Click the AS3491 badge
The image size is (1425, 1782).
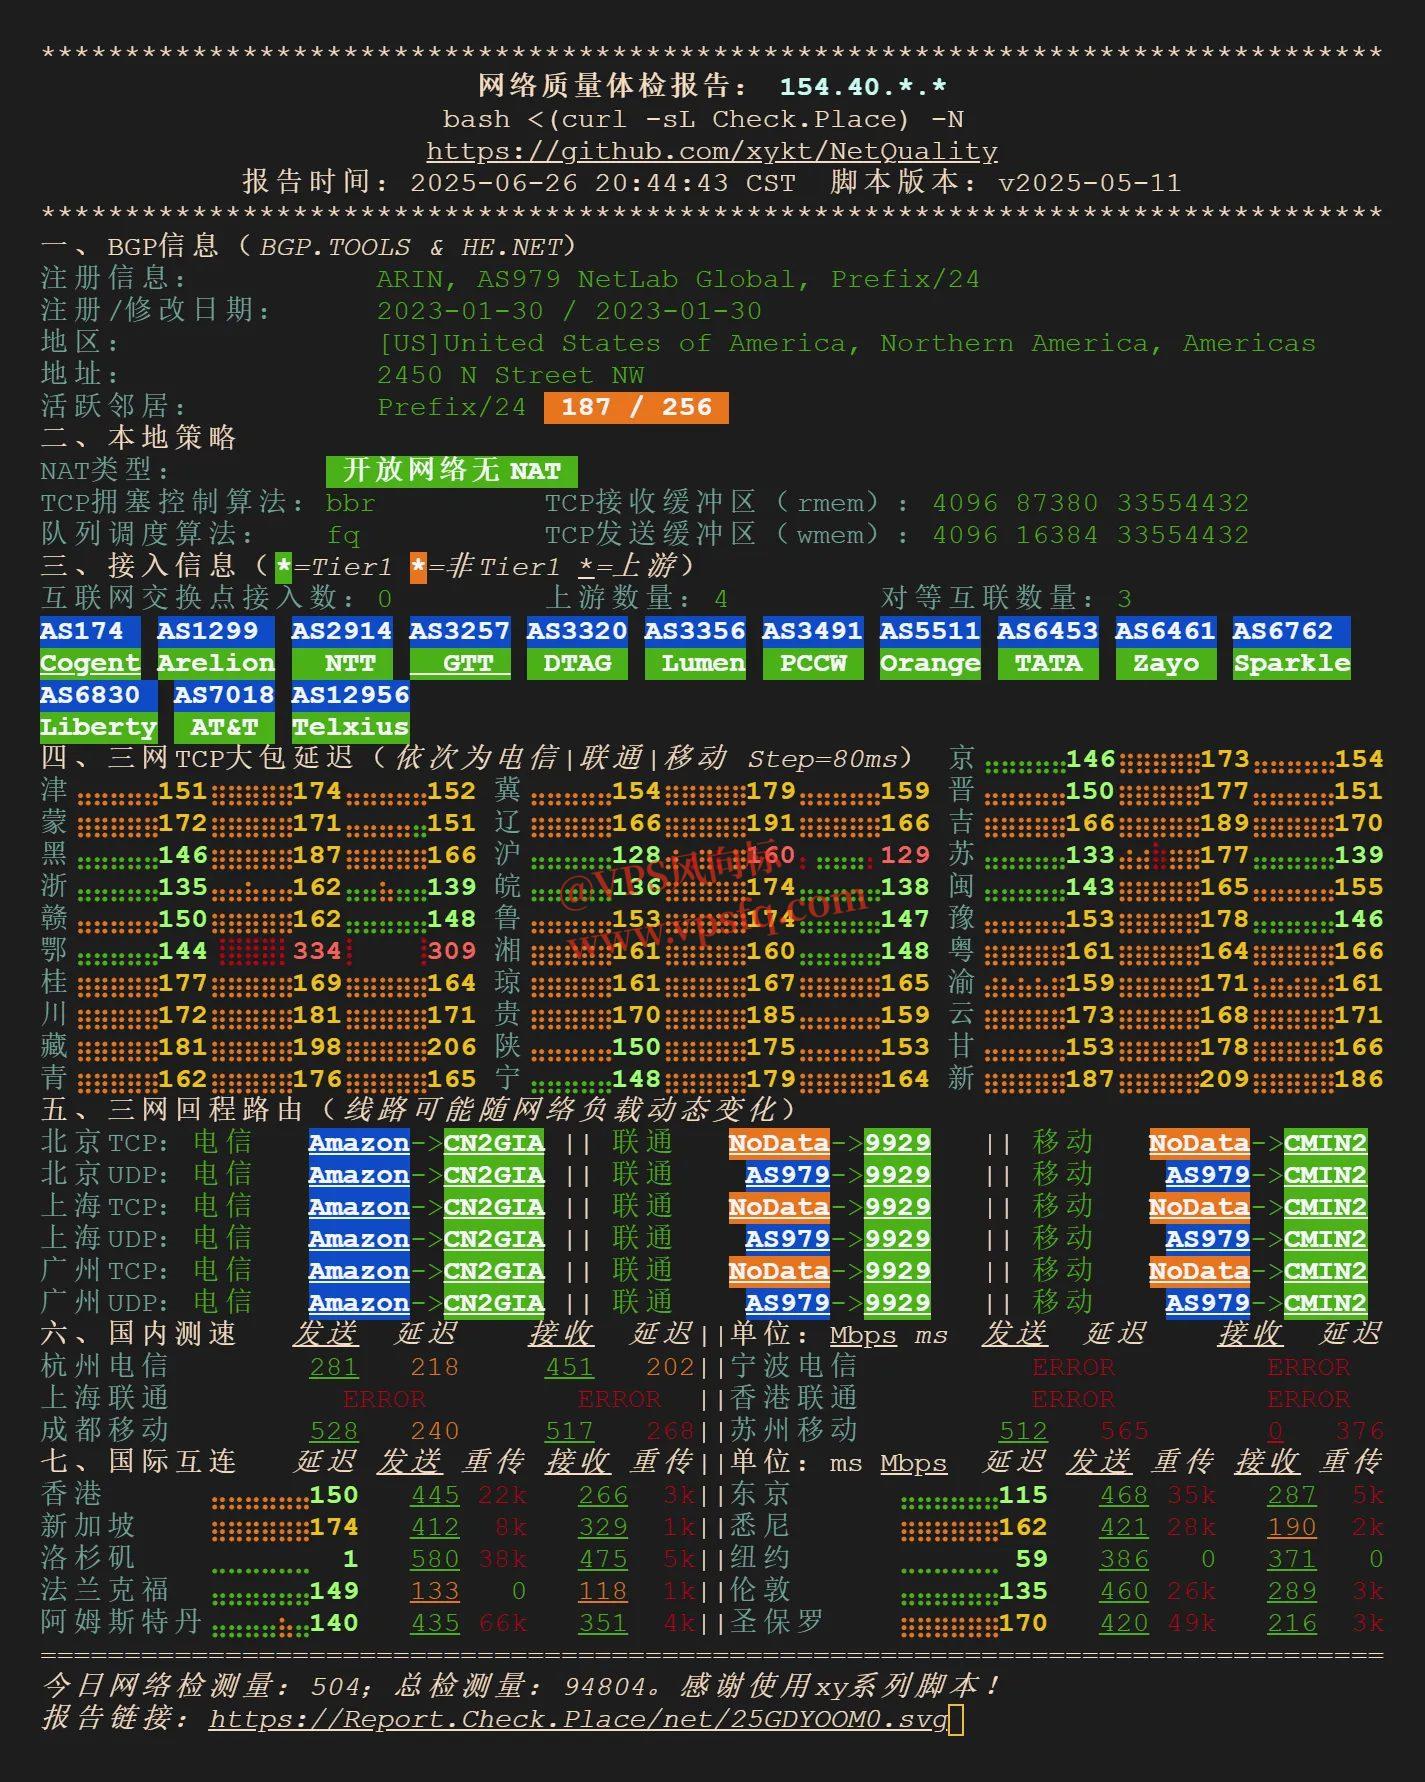tap(813, 631)
